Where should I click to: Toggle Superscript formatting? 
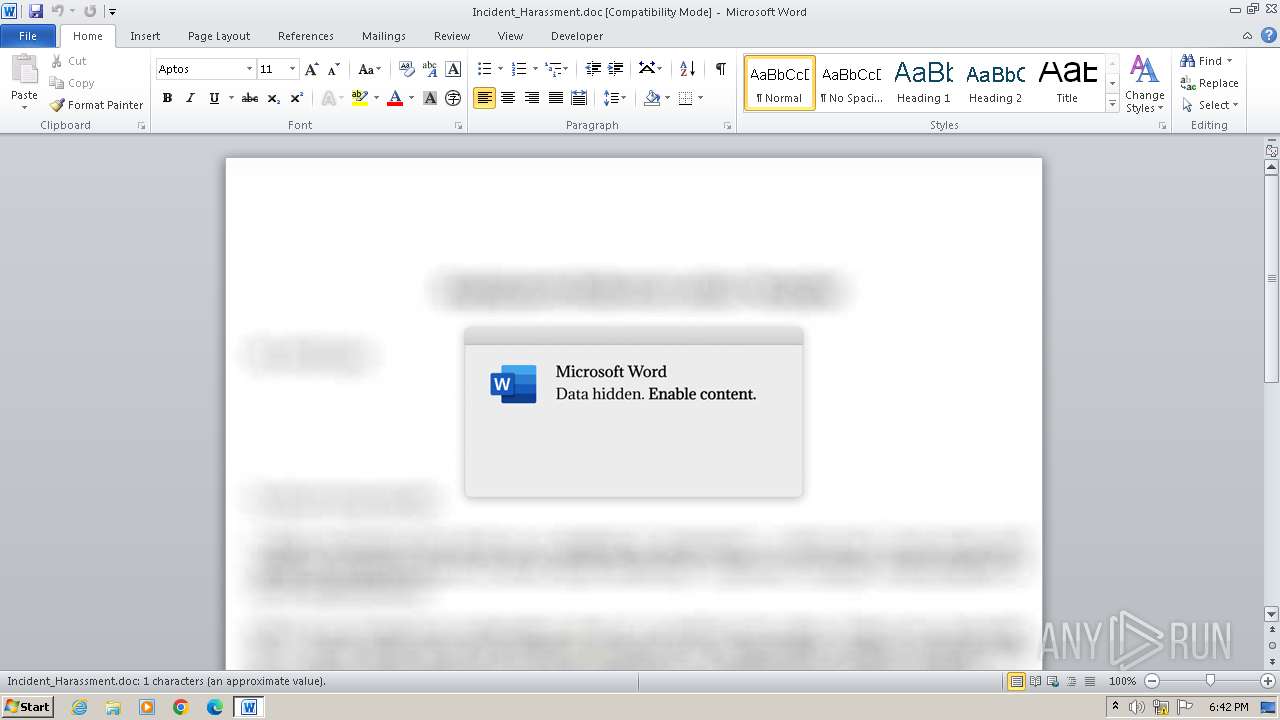297,98
